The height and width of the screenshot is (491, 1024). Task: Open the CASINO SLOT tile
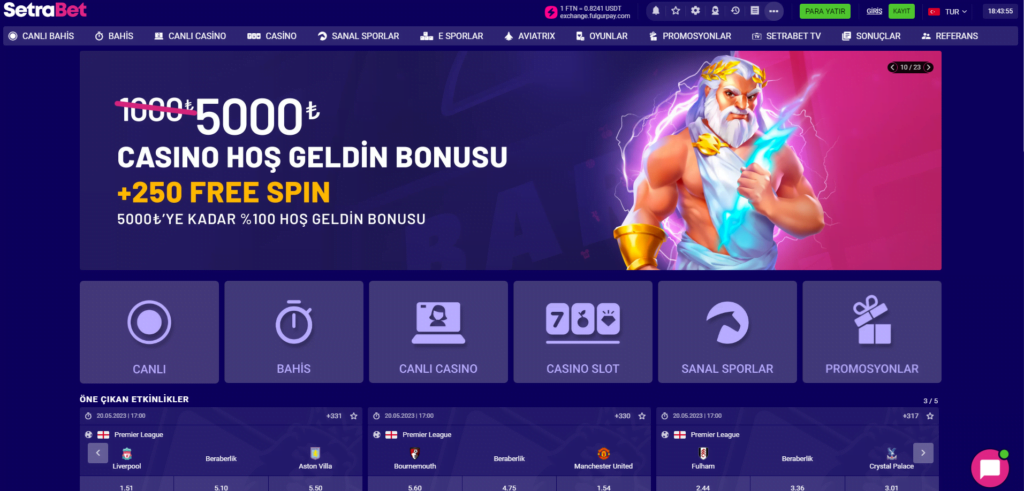pos(583,332)
